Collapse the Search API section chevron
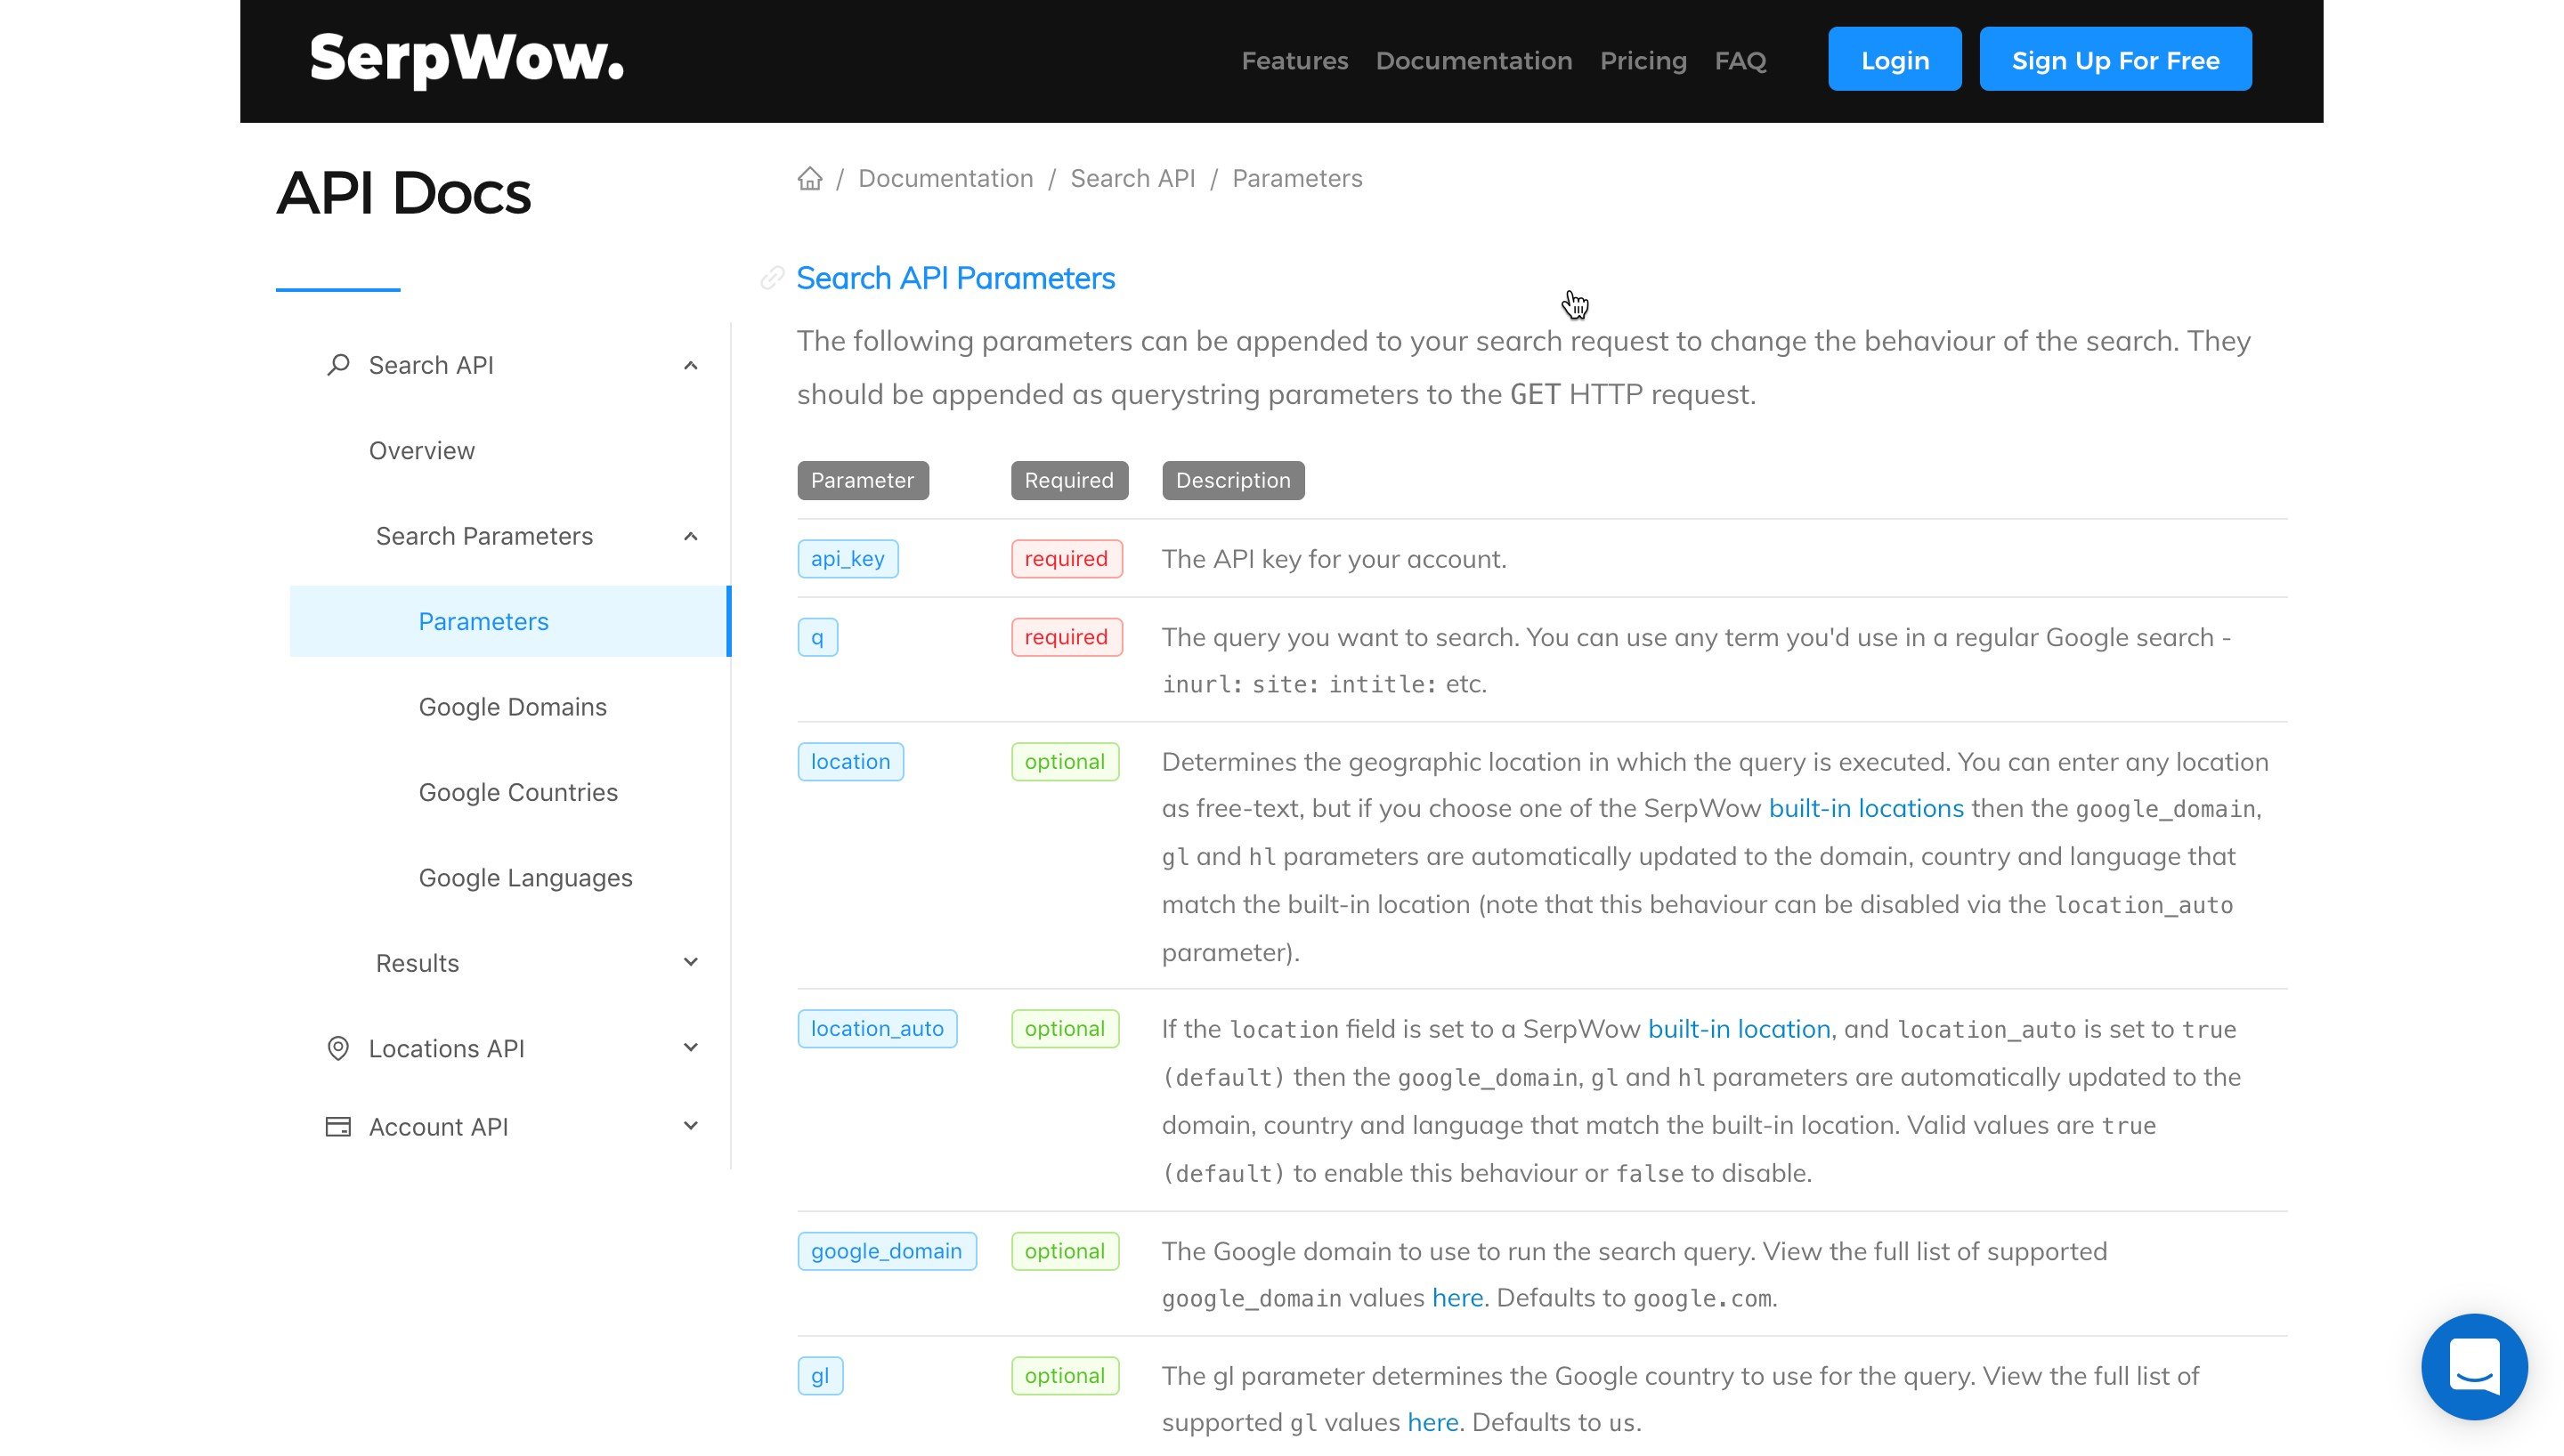This screenshot has width=2564, height=1456. click(690, 365)
